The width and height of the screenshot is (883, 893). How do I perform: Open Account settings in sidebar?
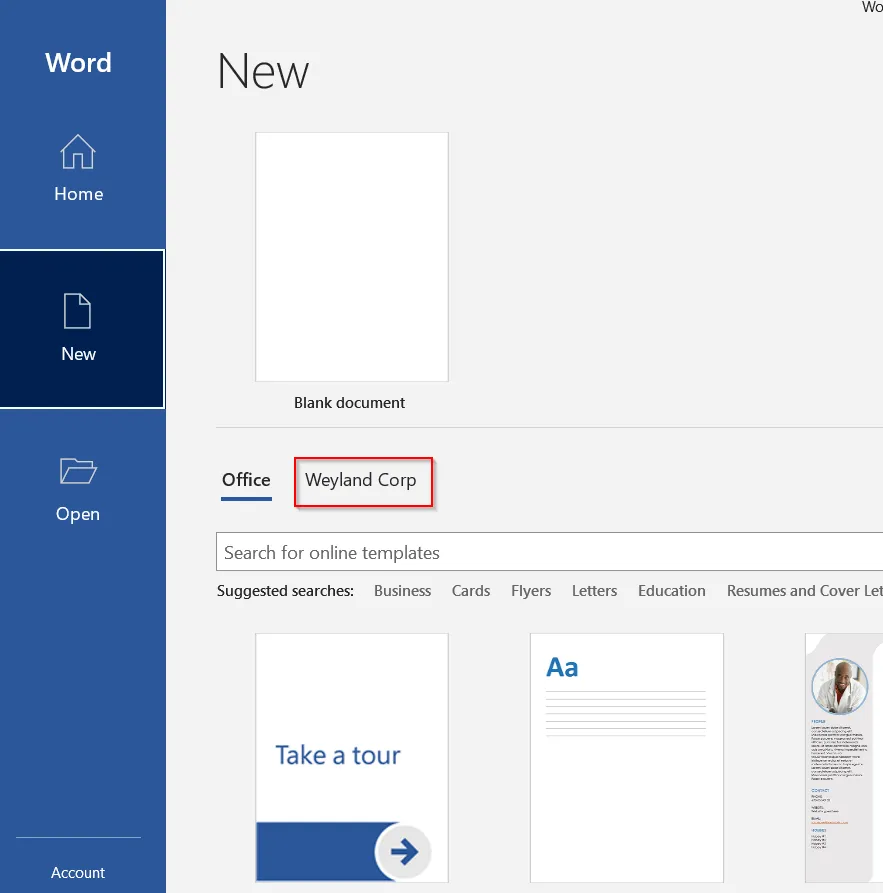78,872
